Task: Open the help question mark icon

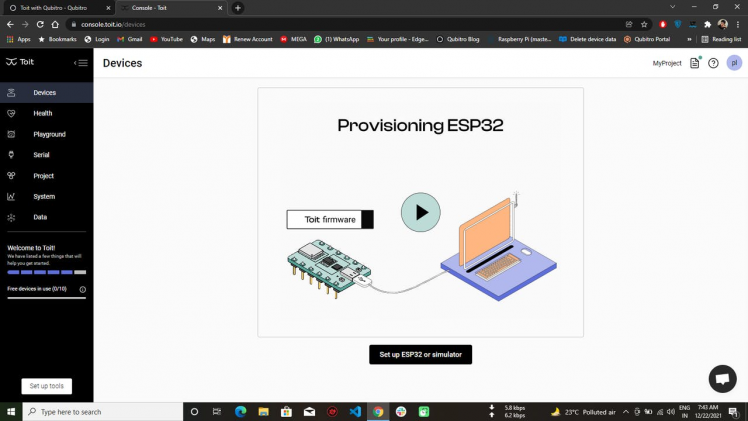Action: pyautogui.click(x=713, y=63)
